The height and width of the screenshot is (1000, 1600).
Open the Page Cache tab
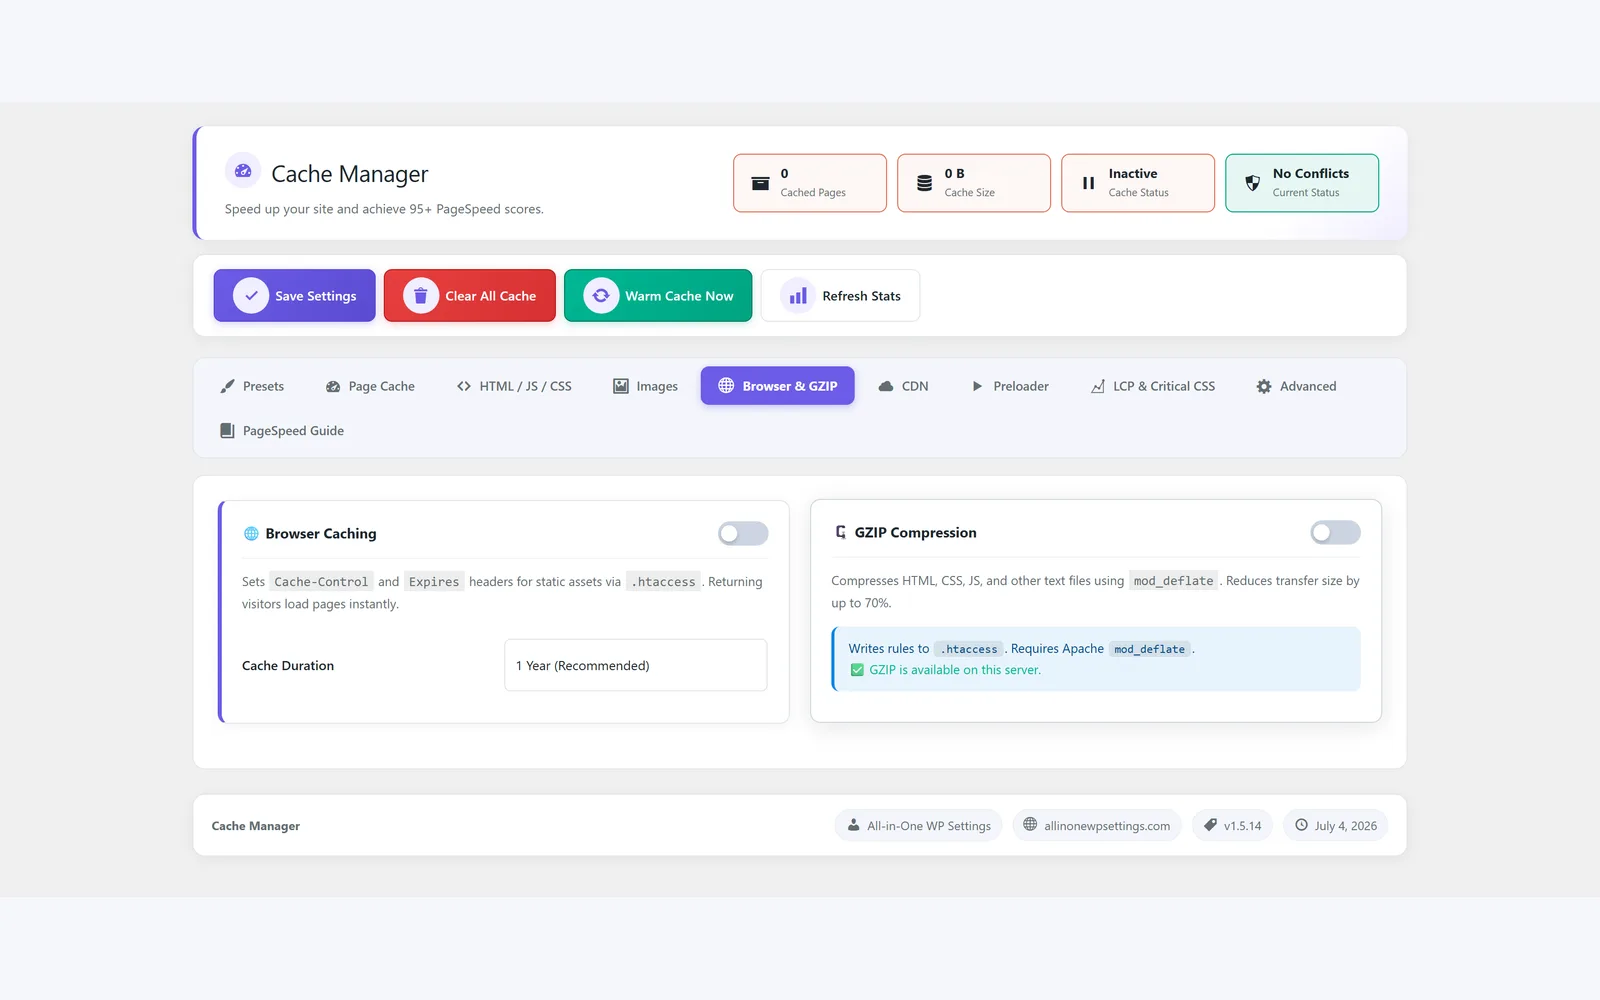pos(370,386)
